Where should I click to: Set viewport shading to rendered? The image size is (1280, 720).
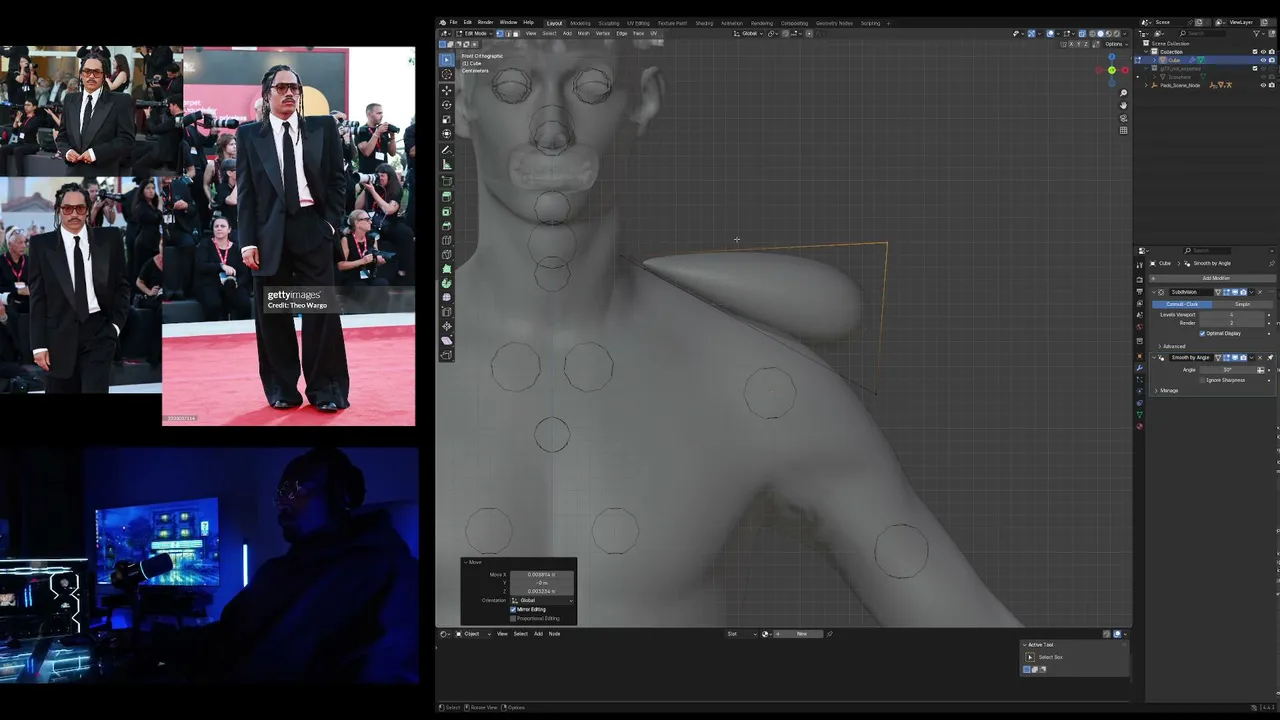(1116, 33)
